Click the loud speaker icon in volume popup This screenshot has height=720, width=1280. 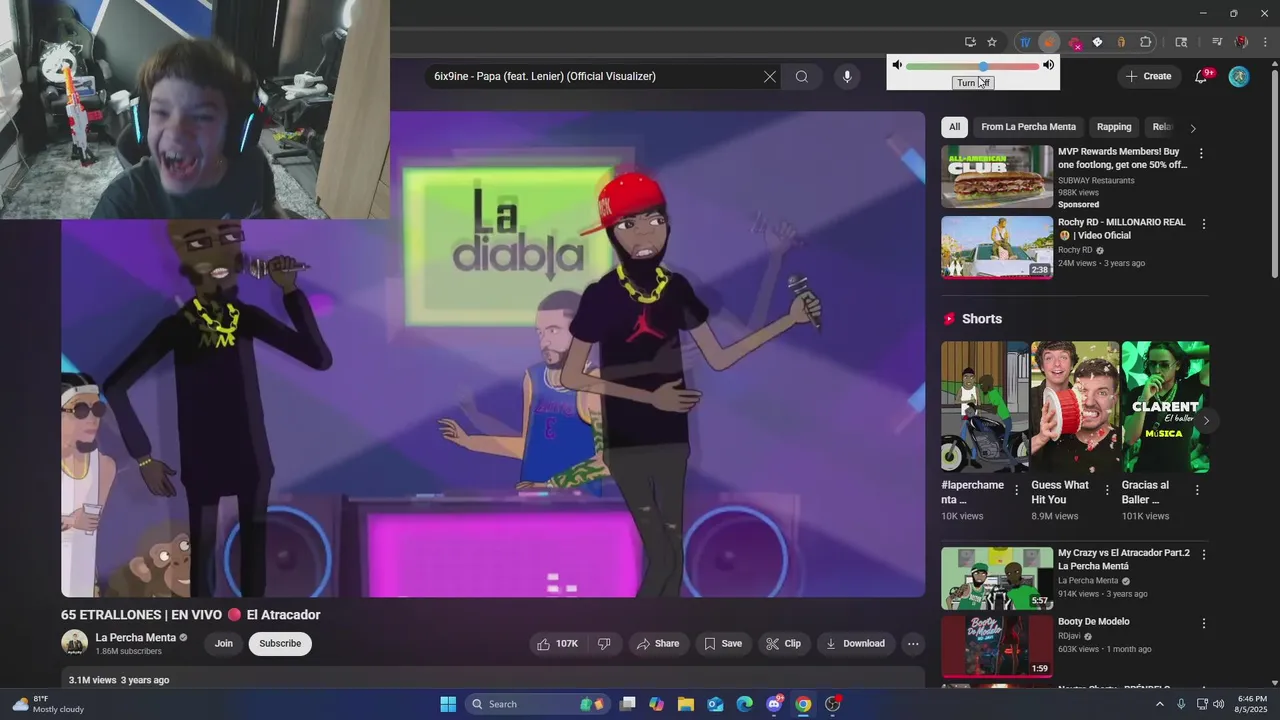coord(1048,65)
